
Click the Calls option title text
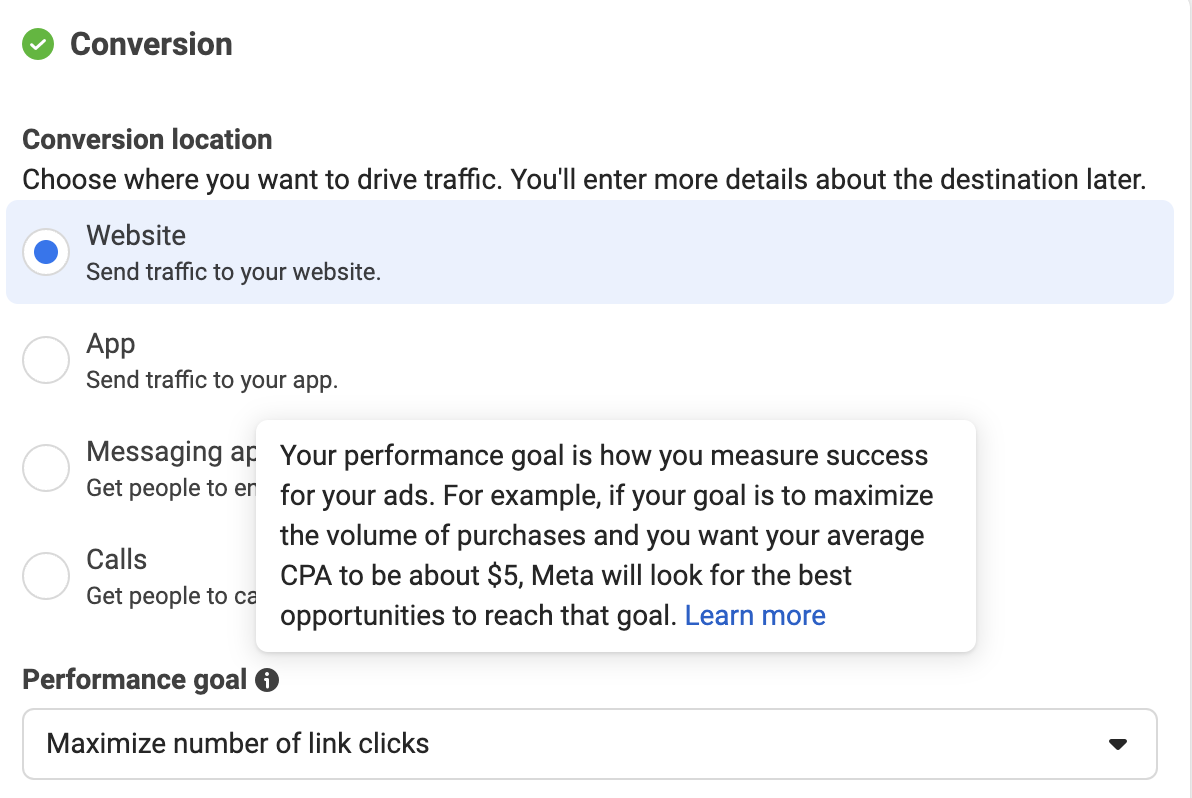(x=116, y=559)
